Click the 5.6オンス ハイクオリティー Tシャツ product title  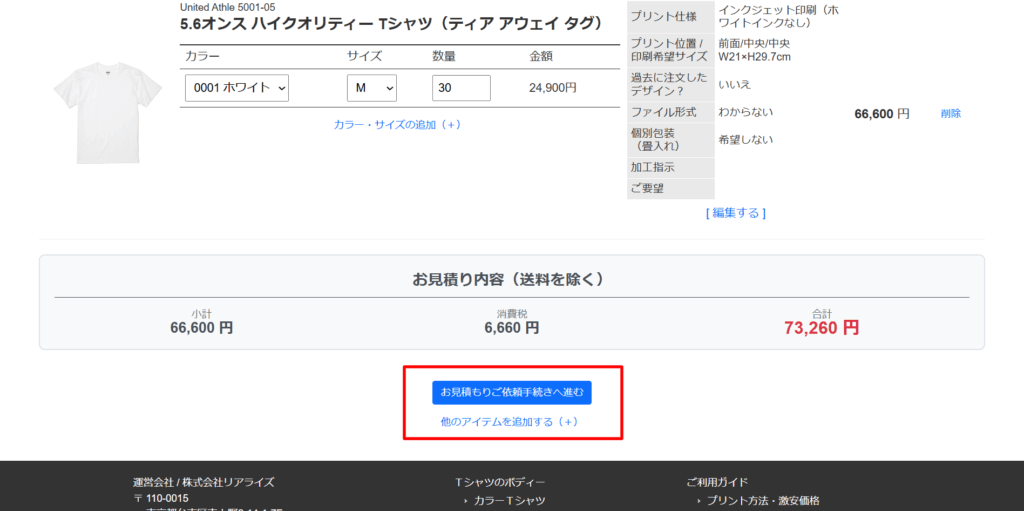(391, 24)
